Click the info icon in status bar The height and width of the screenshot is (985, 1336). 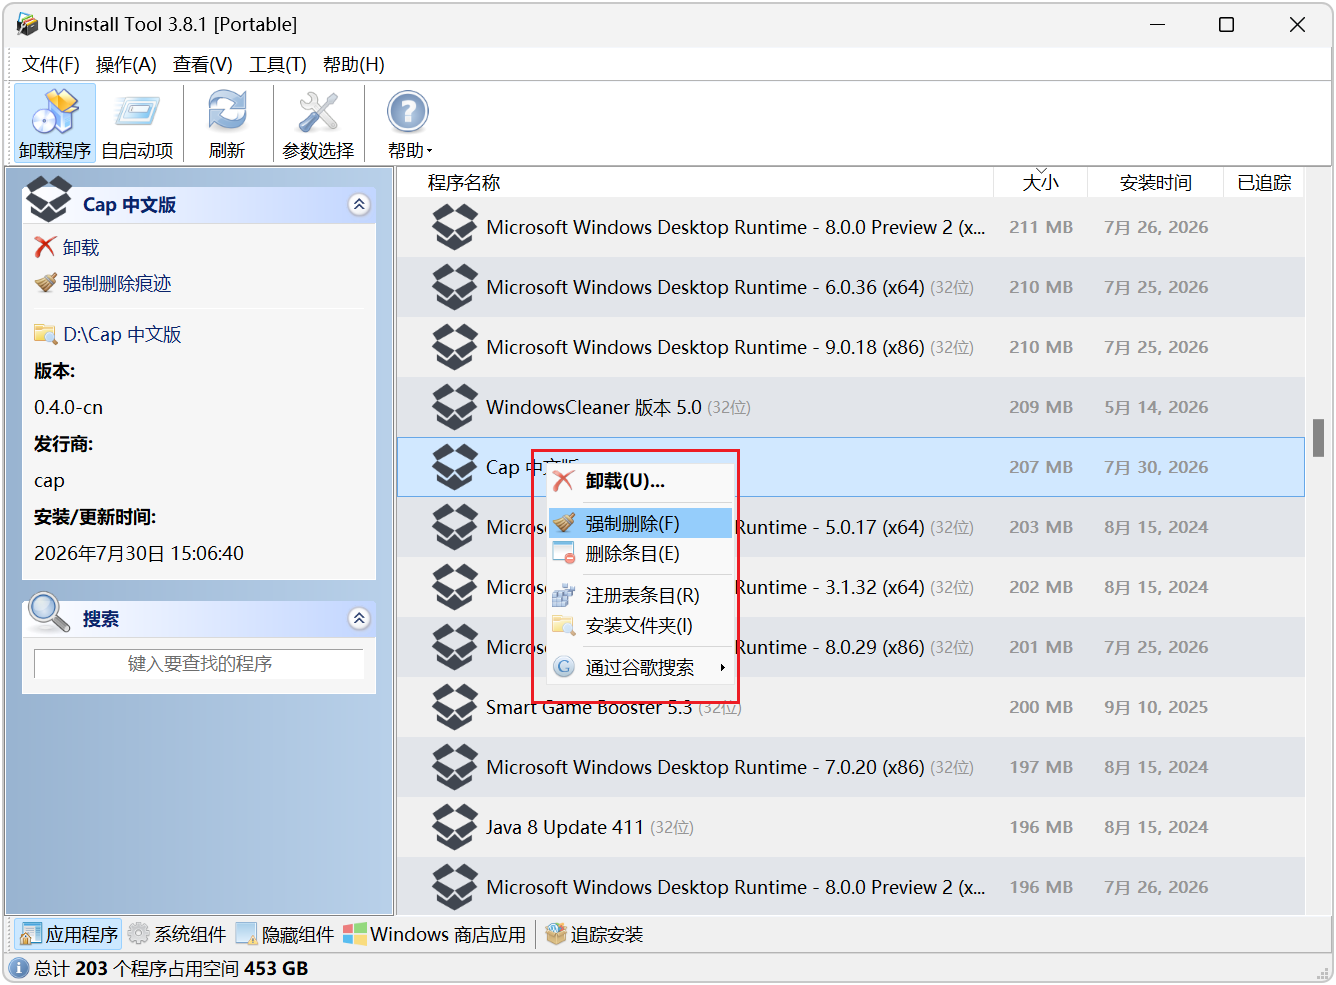tap(19, 968)
